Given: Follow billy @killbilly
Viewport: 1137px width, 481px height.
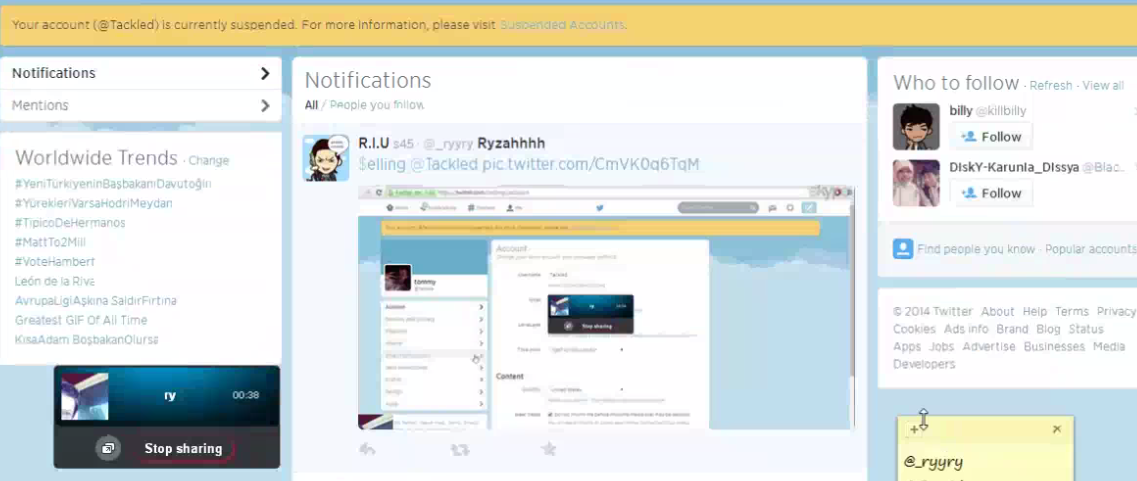Looking at the screenshot, I should pos(991,136).
